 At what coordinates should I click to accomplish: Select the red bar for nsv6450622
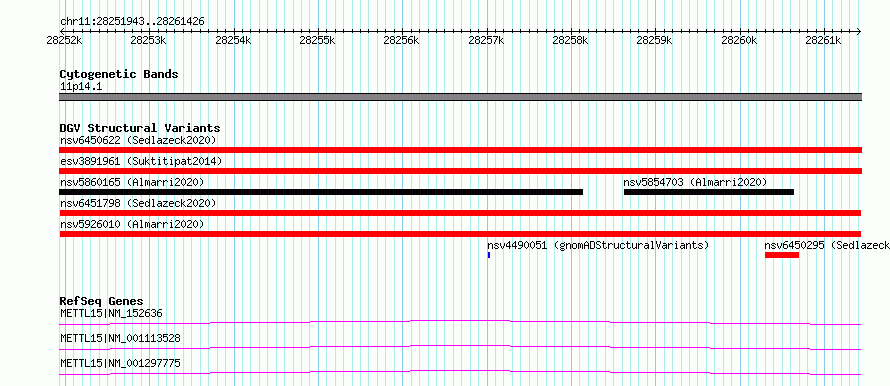pos(460,150)
